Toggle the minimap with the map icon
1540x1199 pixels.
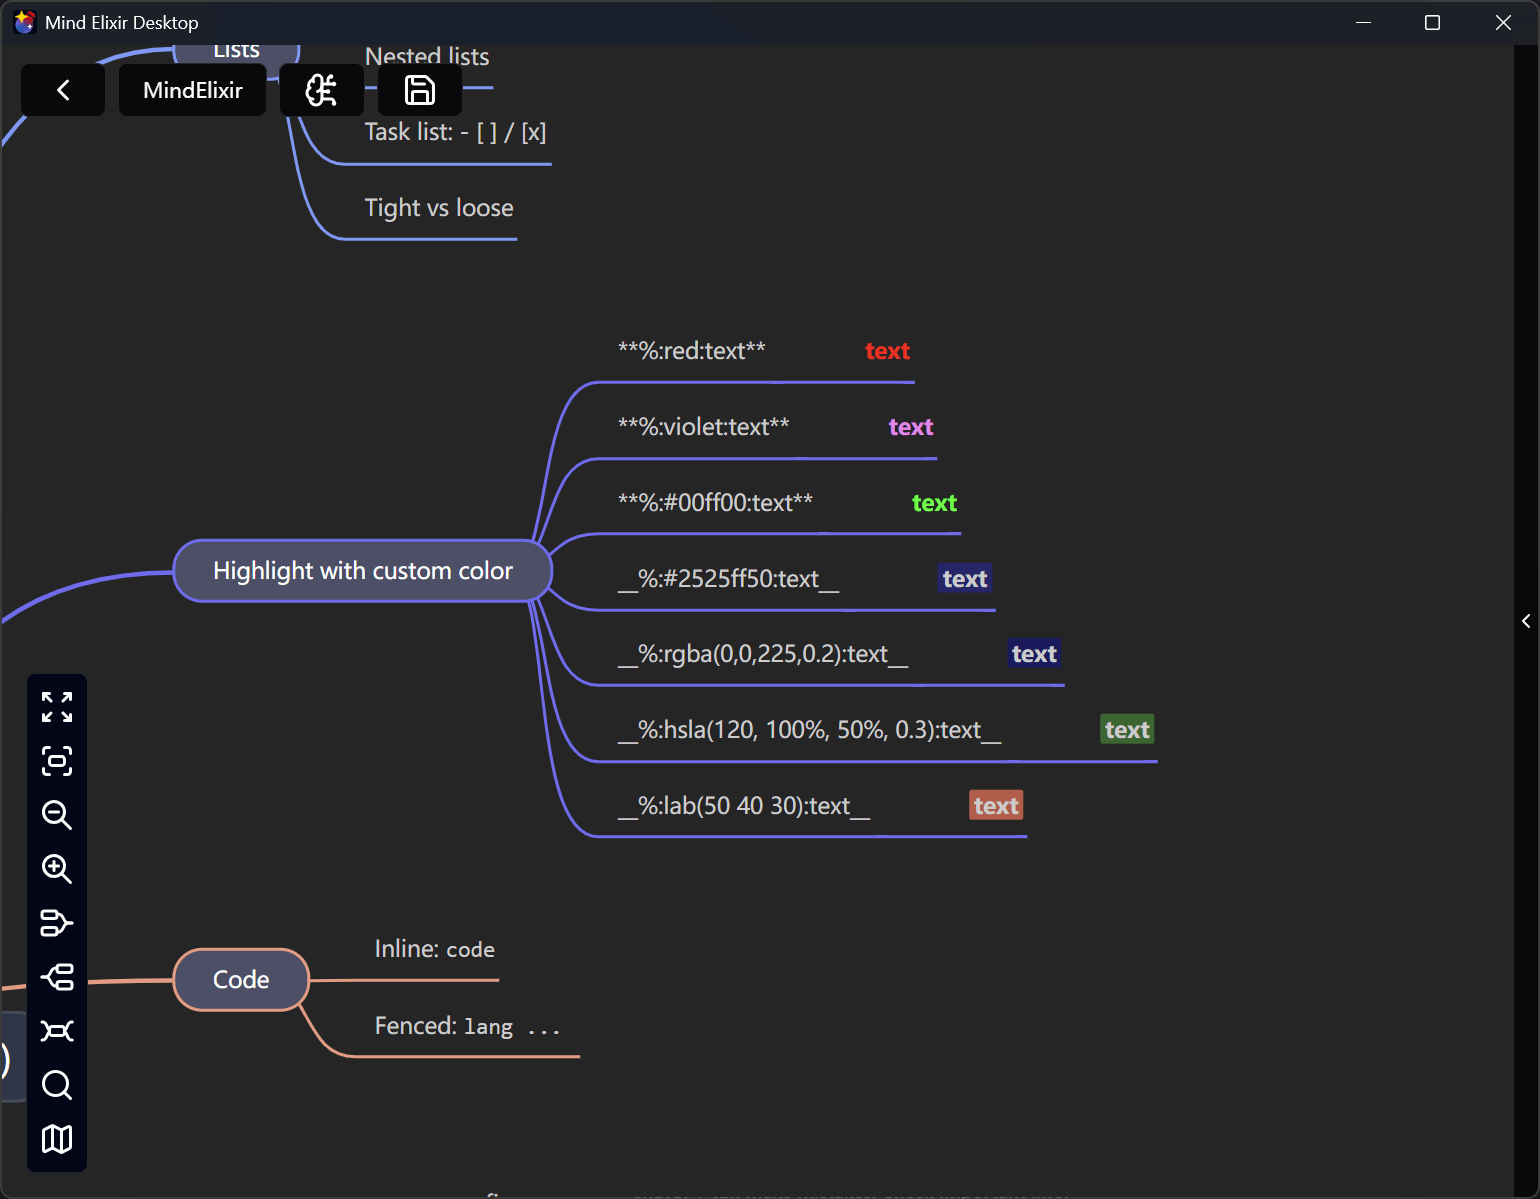[x=57, y=1139]
